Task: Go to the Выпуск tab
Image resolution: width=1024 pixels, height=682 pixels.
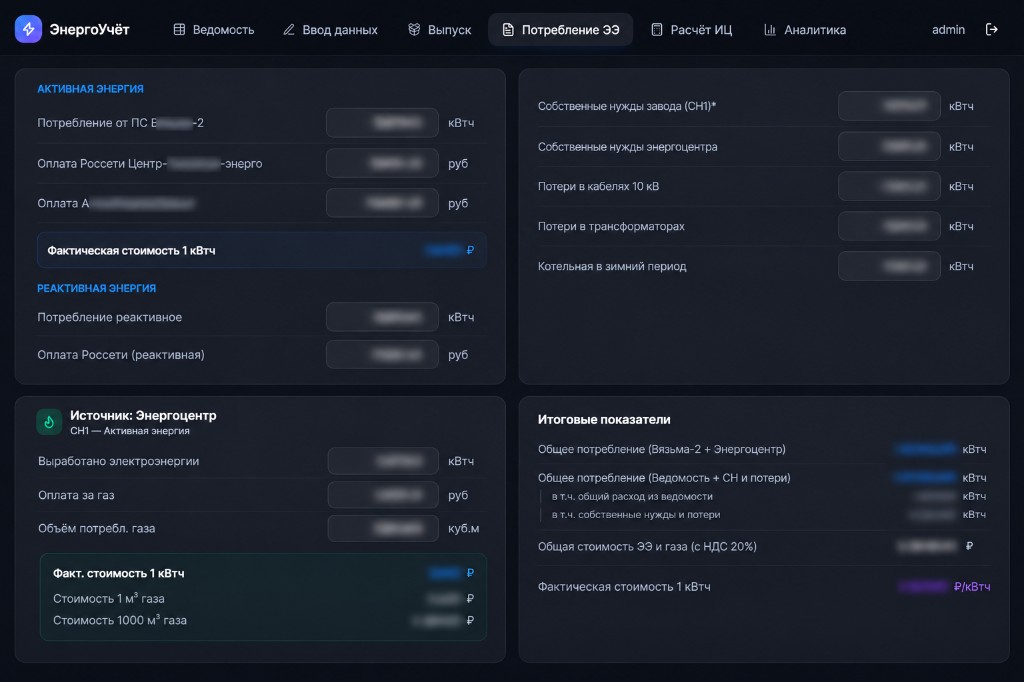Action: [440, 29]
